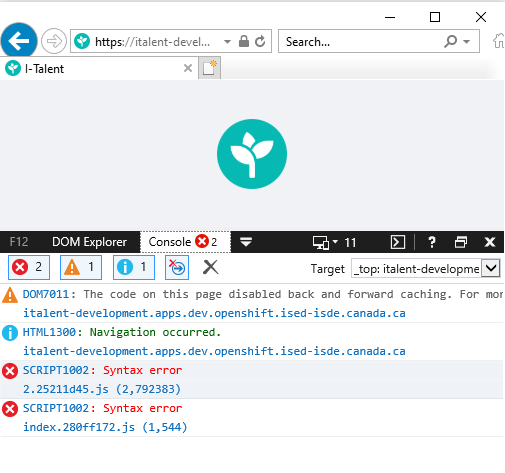Open the address bar autocomplete dropdown

click(227, 42)
